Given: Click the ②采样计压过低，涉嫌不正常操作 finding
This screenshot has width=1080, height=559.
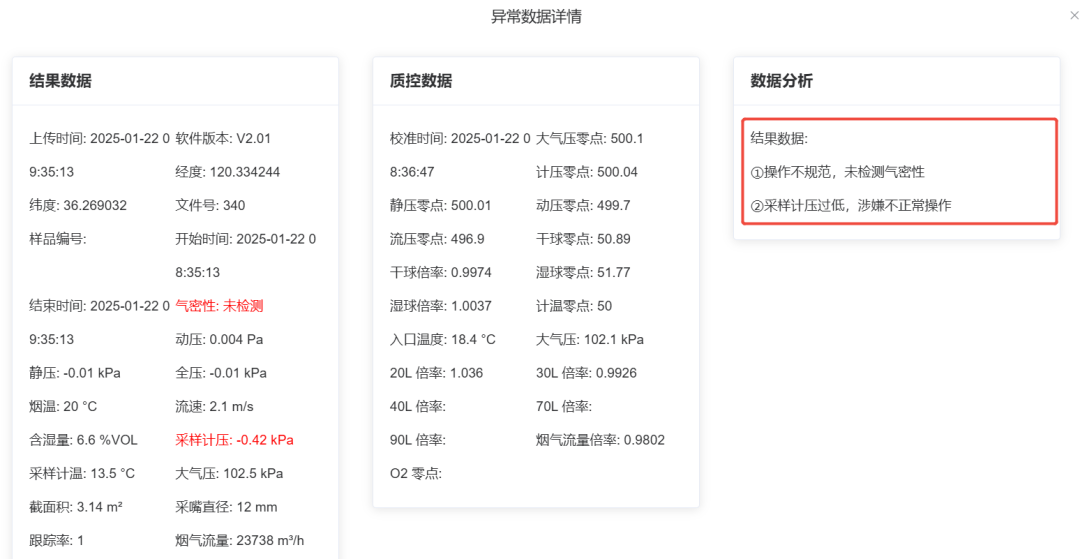Looking at the screenshot, I should click(x=851, y=205).
